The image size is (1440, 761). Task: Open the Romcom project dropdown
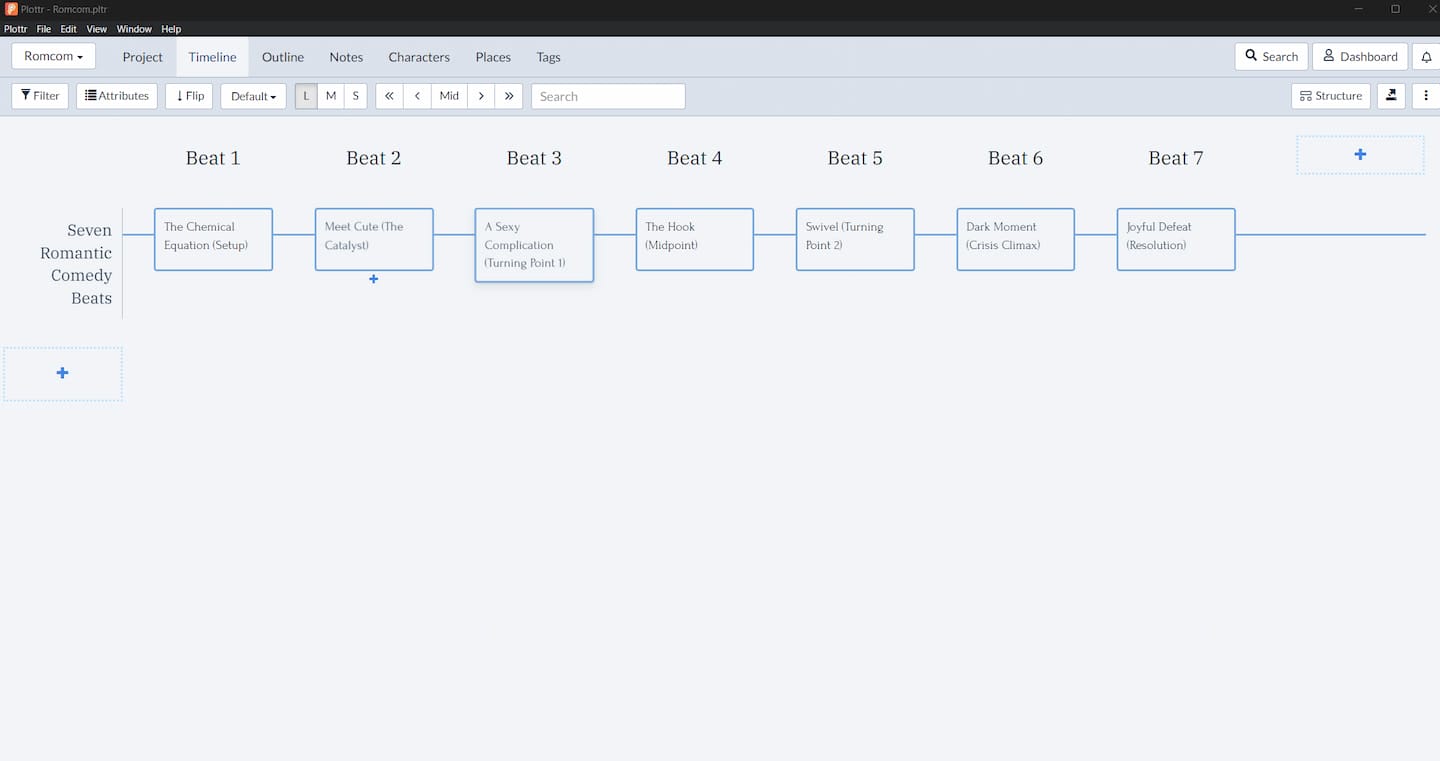click(x=54, y=57)
